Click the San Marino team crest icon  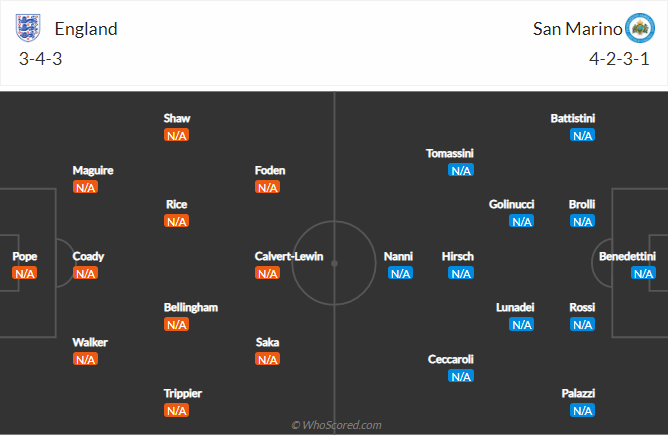638,28
